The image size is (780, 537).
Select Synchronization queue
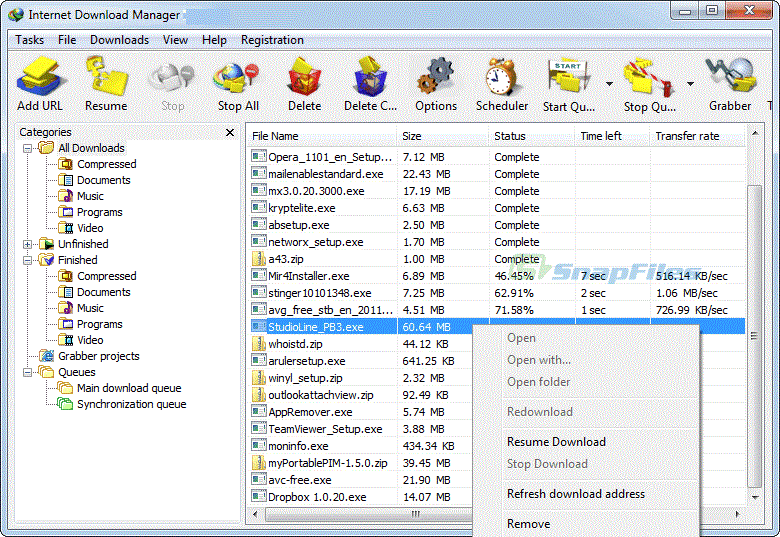pos(131,404)
